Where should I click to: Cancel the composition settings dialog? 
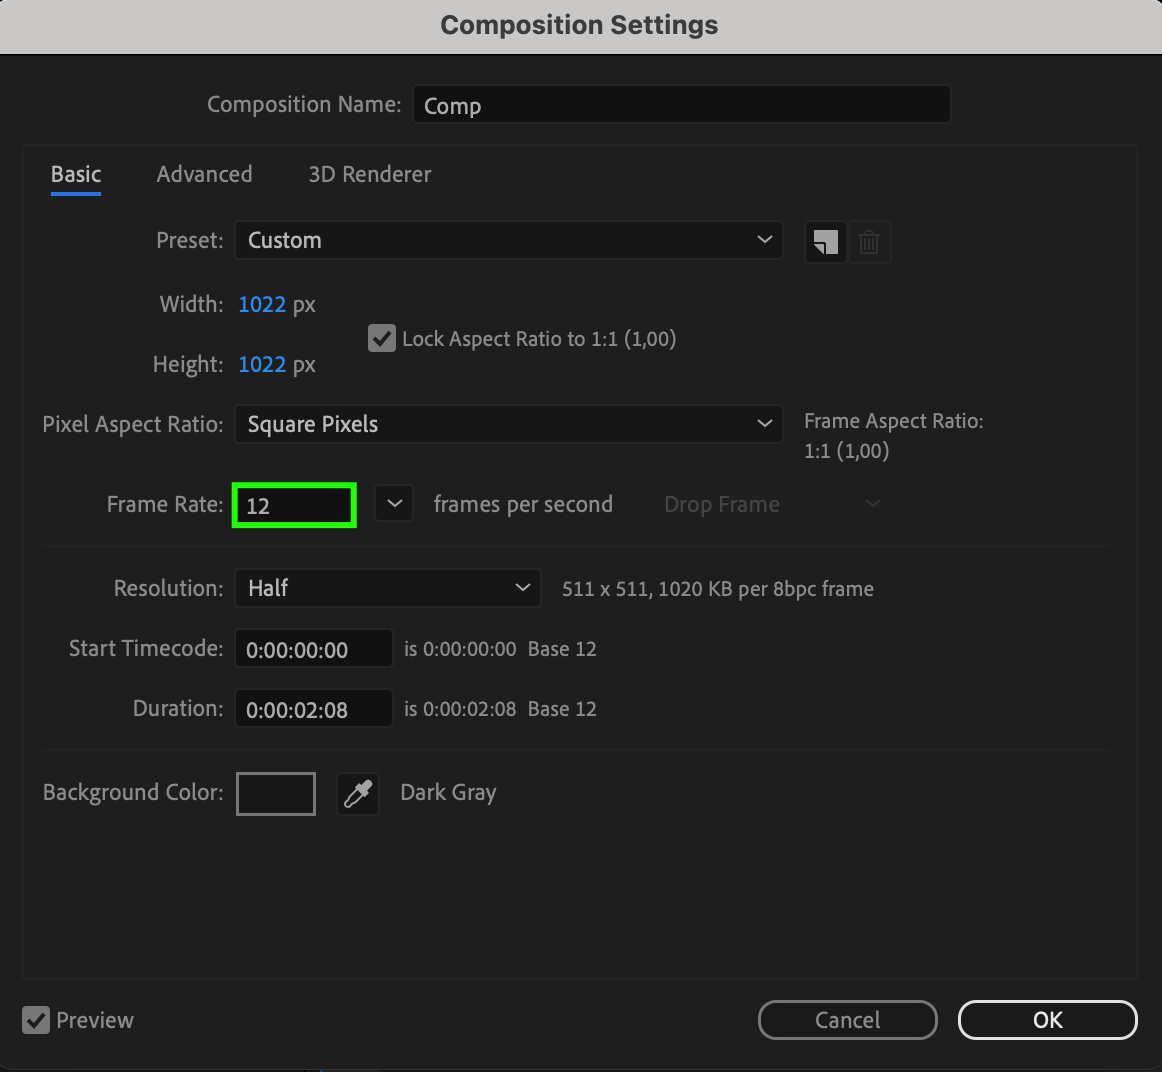point(847,1020)
